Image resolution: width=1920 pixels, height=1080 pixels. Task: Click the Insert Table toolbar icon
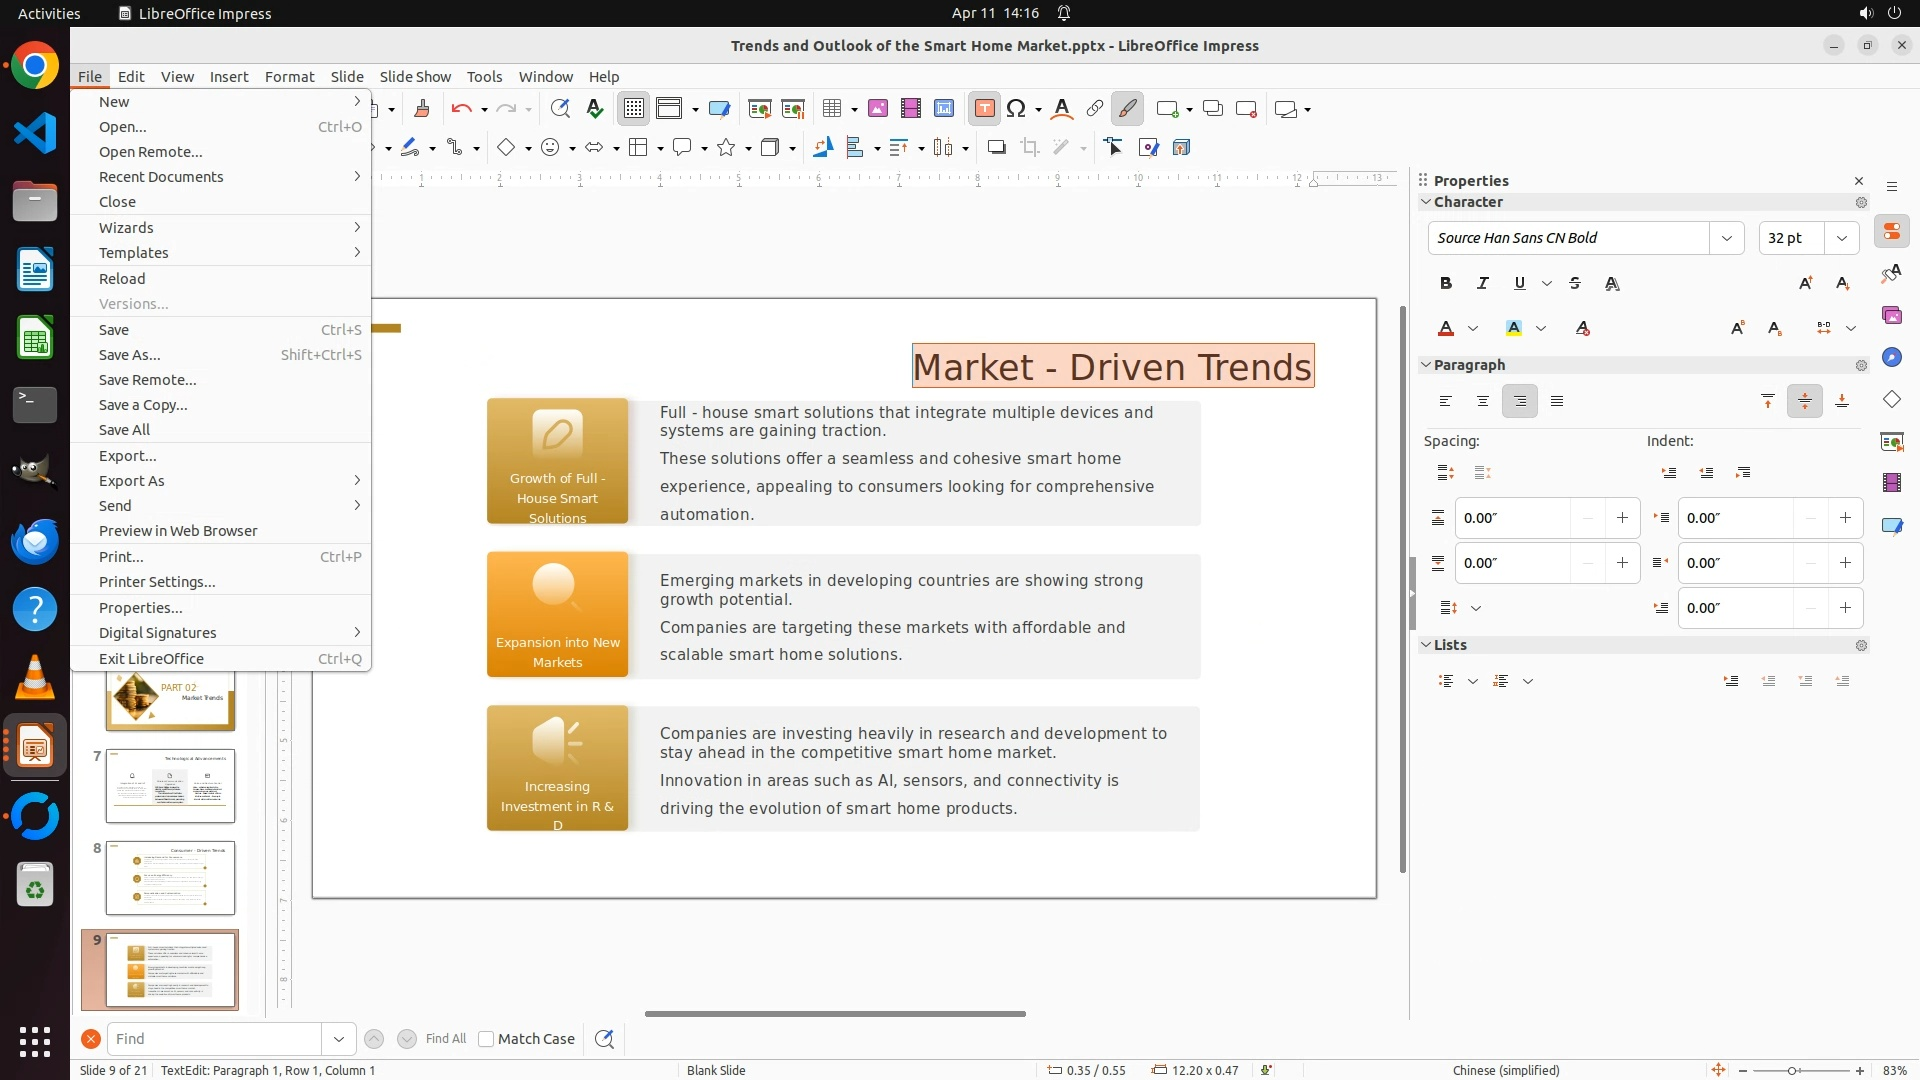(x=832, y=109)
